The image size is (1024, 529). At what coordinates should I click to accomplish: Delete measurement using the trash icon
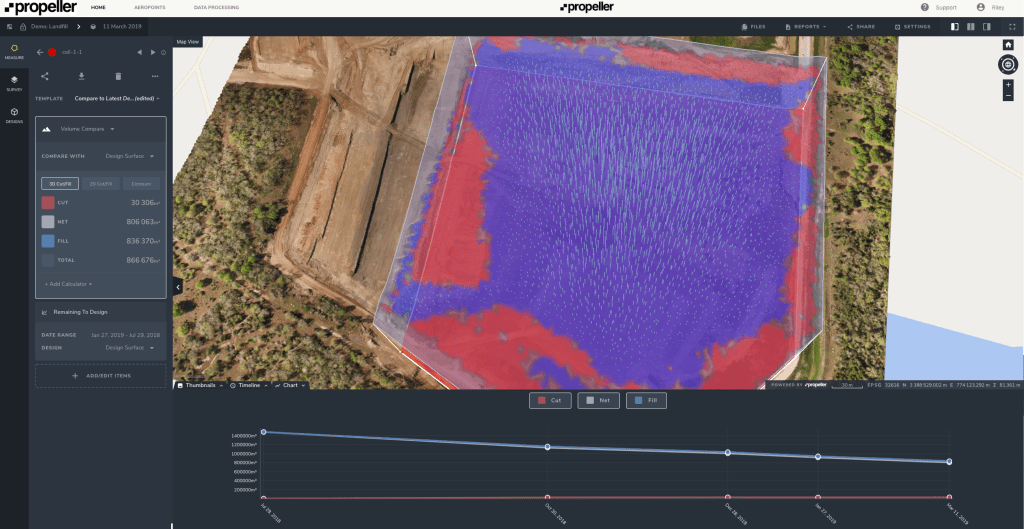[x=118, y=76]
